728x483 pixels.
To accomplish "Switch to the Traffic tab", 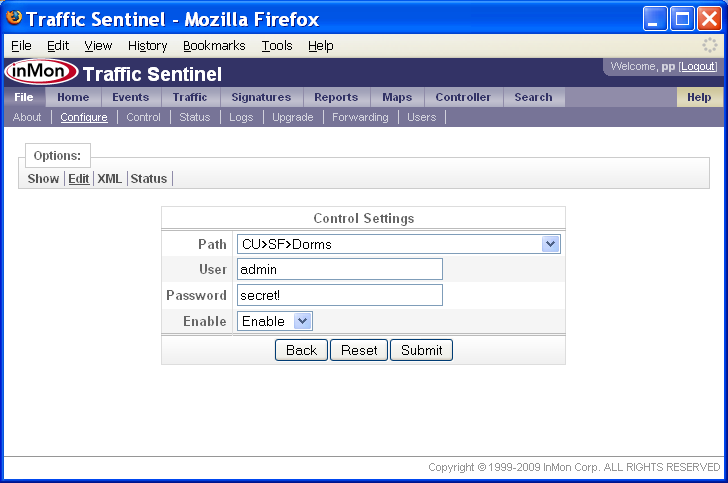I will point(190,97).
